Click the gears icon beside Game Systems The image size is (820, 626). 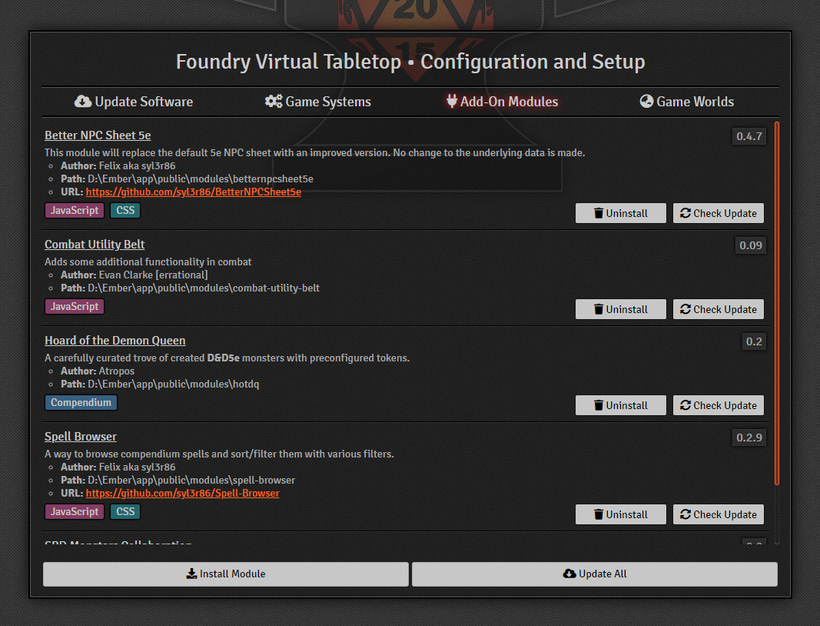pos(273,101)
